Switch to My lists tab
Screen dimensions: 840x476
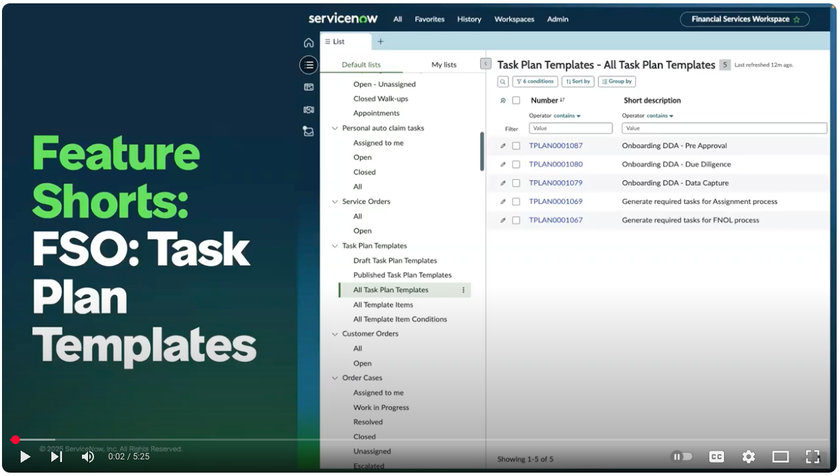pos(444,64)
